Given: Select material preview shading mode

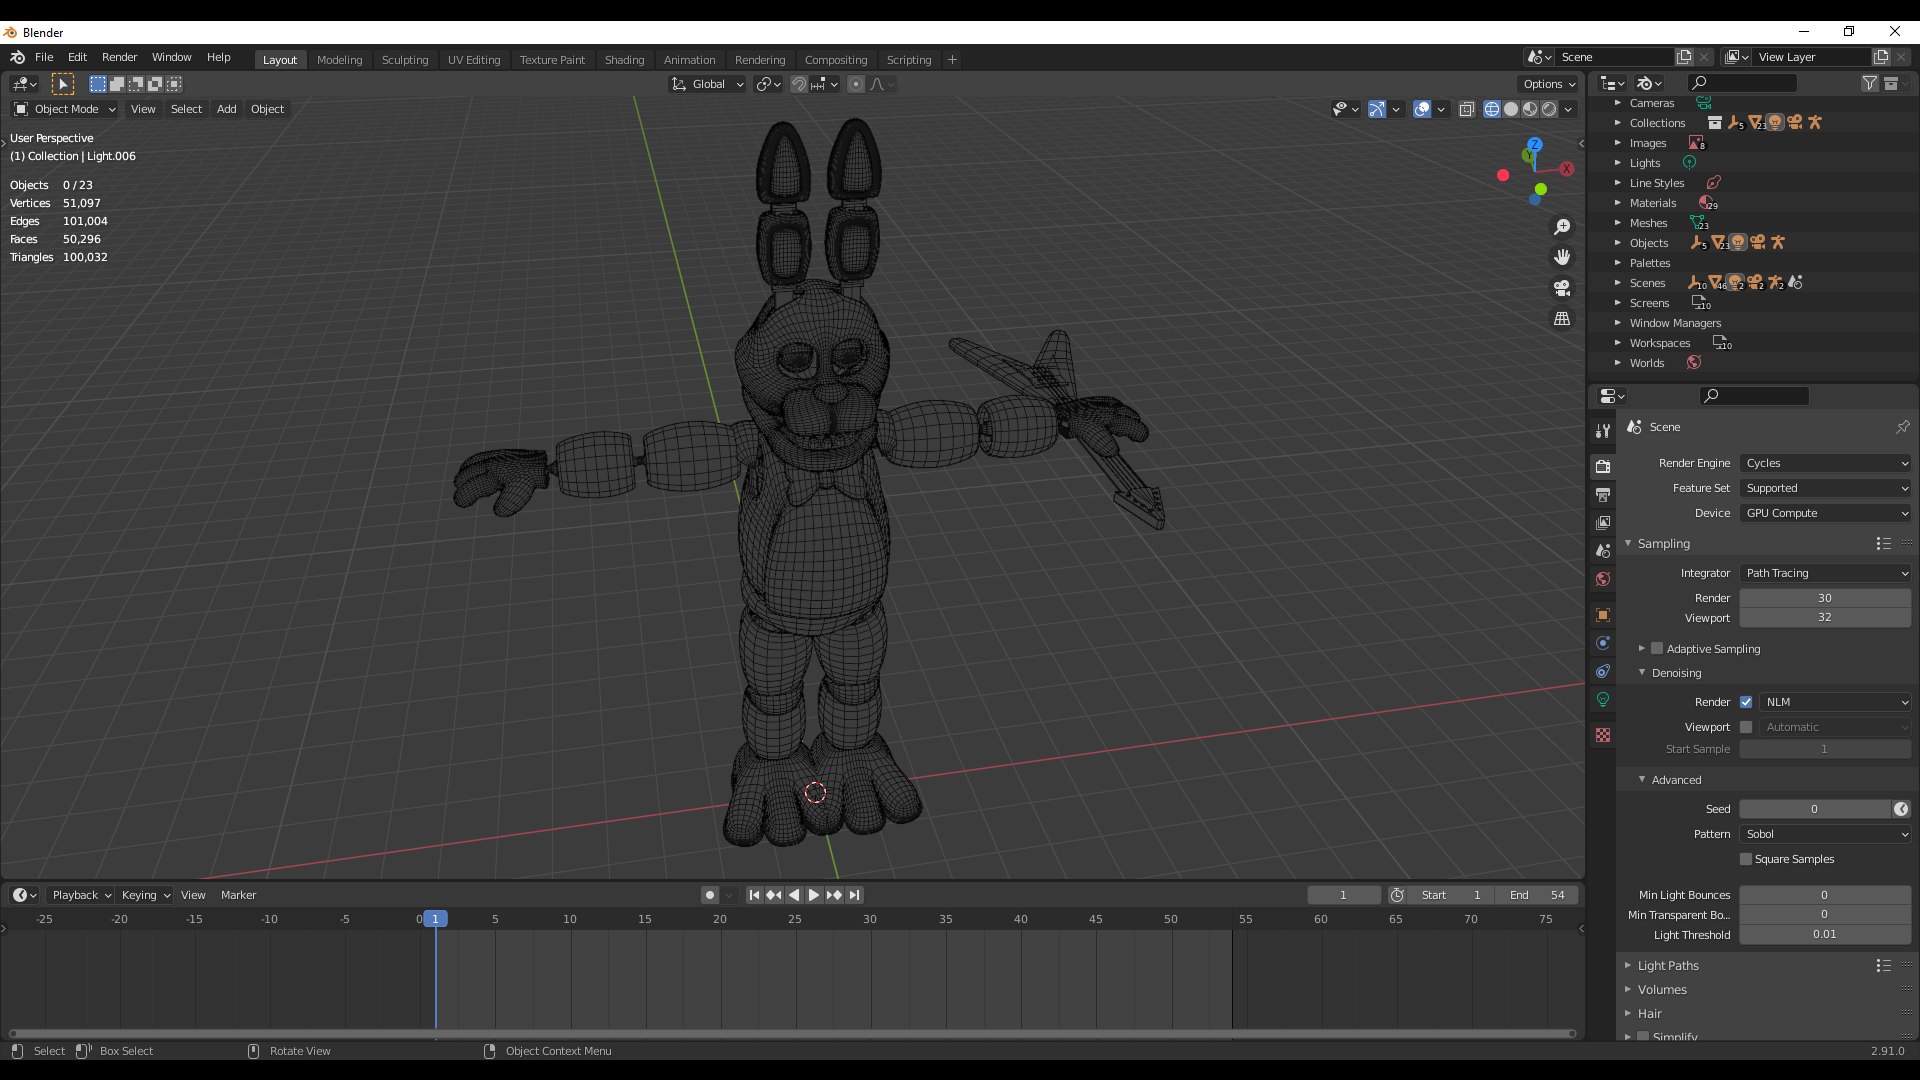Looking at the screenshot, I should (x=1530, y=109).
